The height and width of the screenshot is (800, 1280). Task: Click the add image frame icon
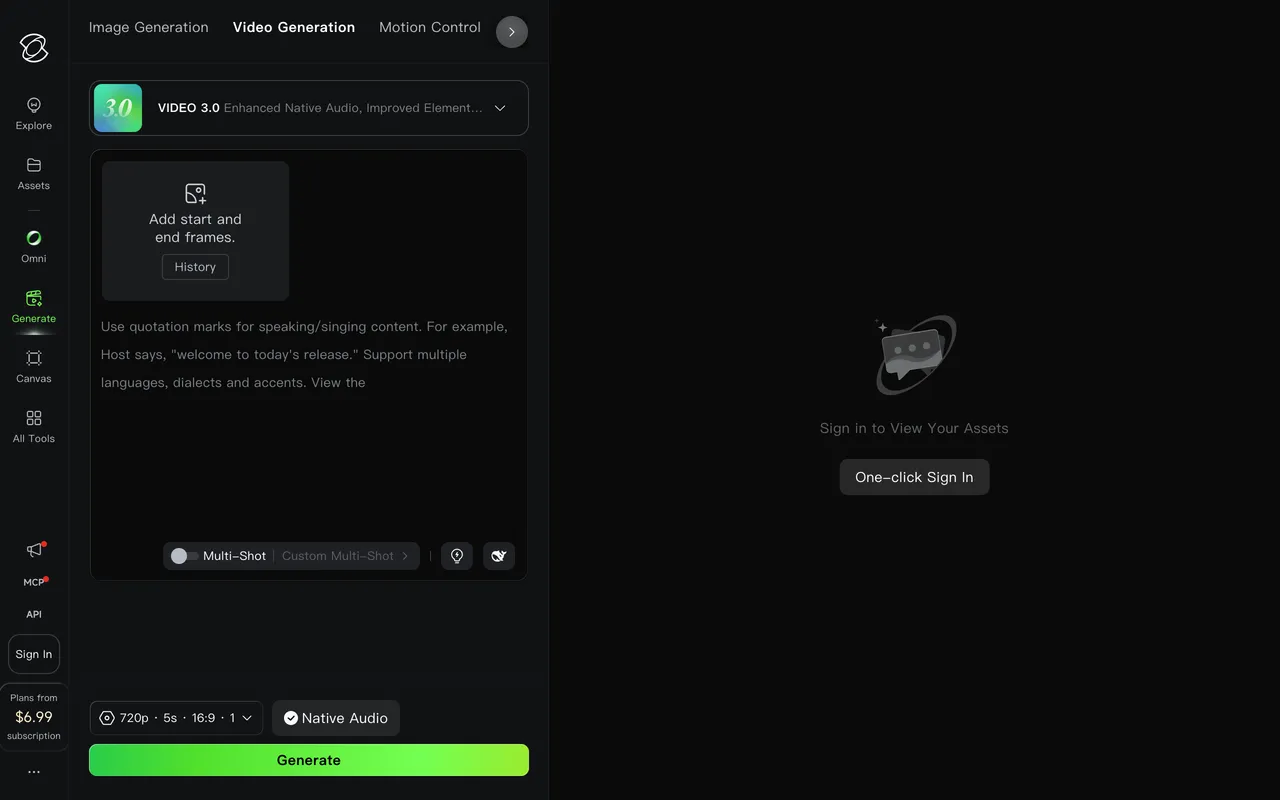195,193
